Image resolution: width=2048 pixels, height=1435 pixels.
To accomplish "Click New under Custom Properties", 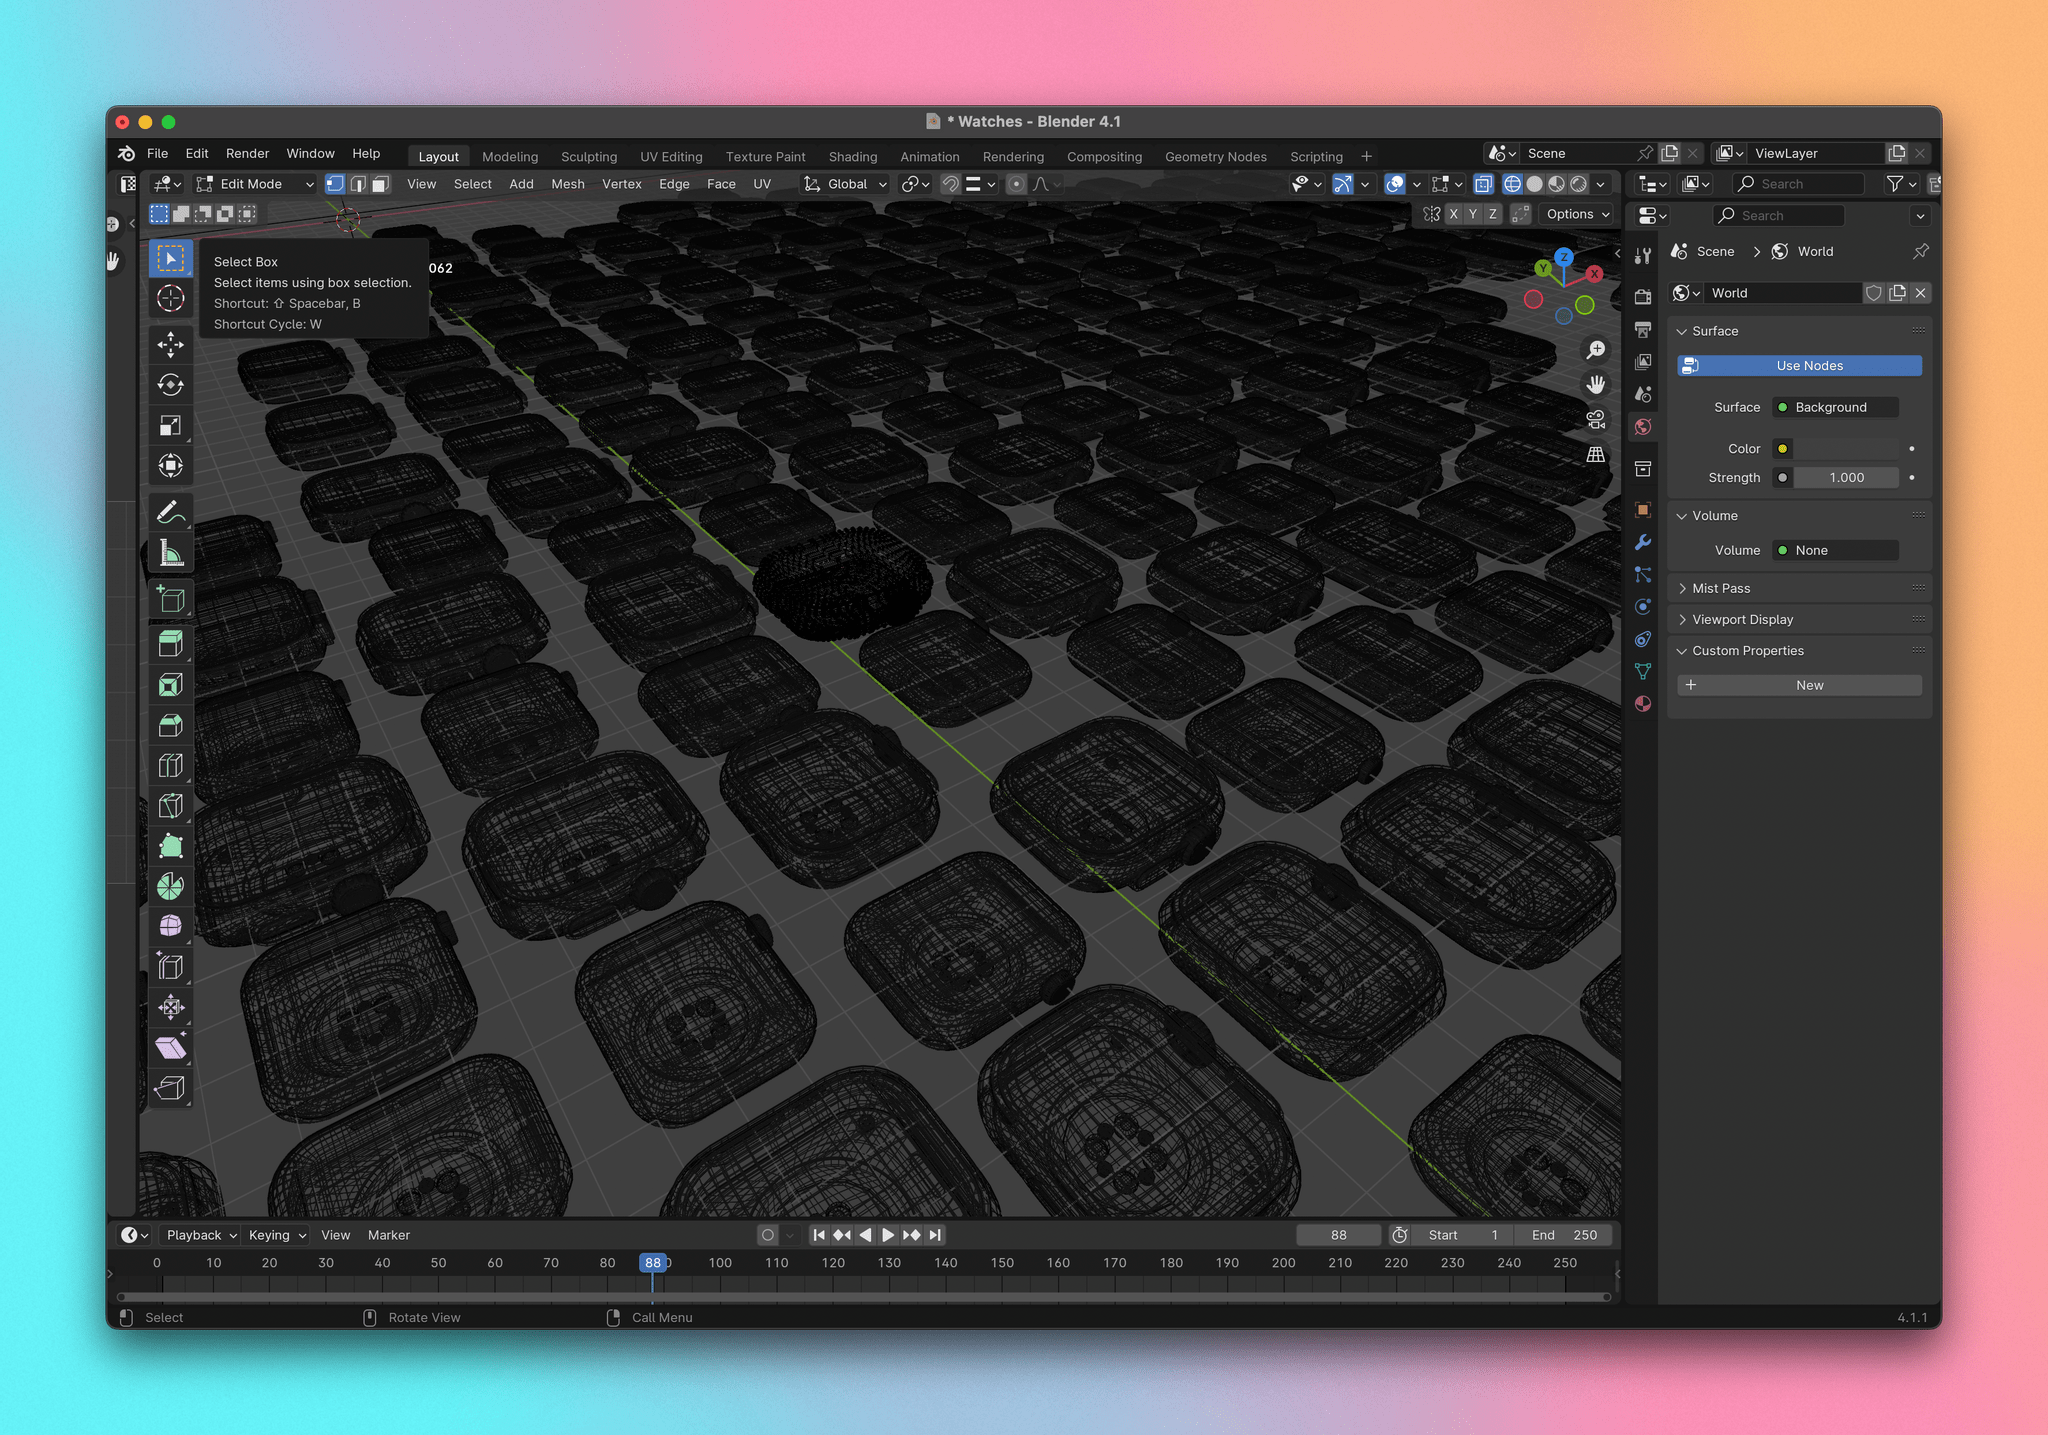I will coord(1799,685).
